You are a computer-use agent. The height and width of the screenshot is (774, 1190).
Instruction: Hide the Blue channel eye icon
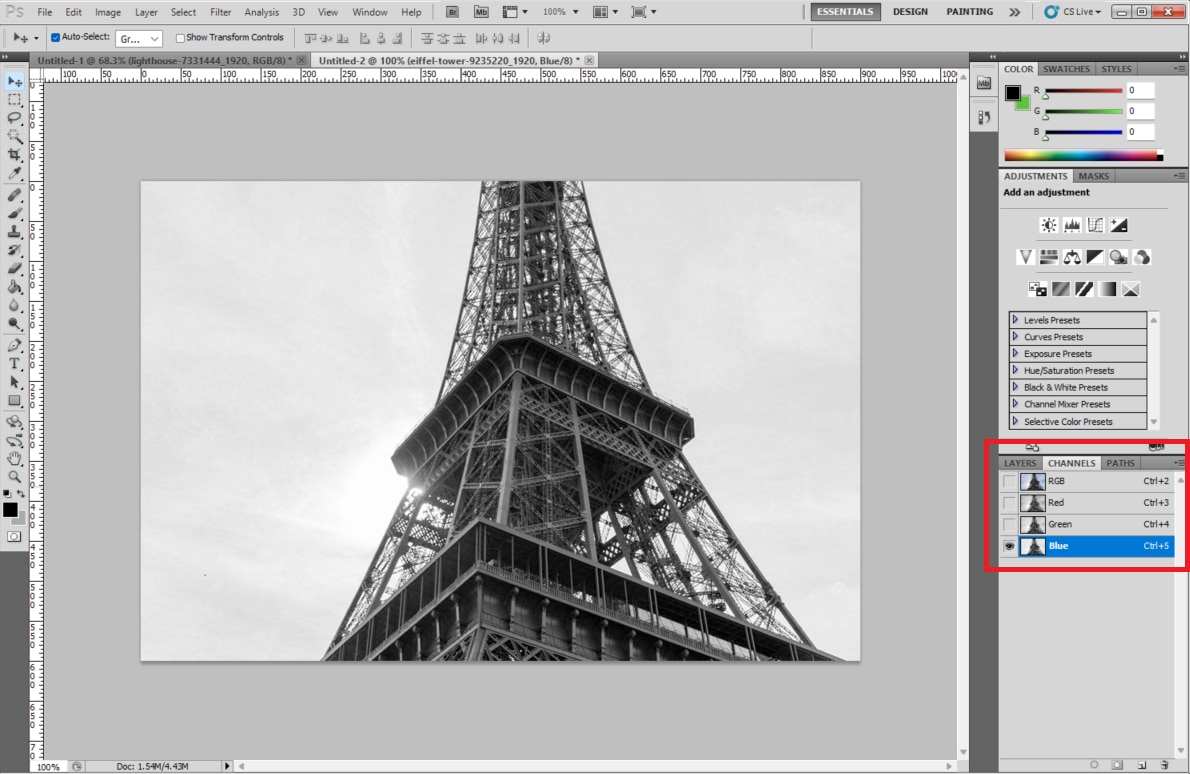tap(1009, 546)
